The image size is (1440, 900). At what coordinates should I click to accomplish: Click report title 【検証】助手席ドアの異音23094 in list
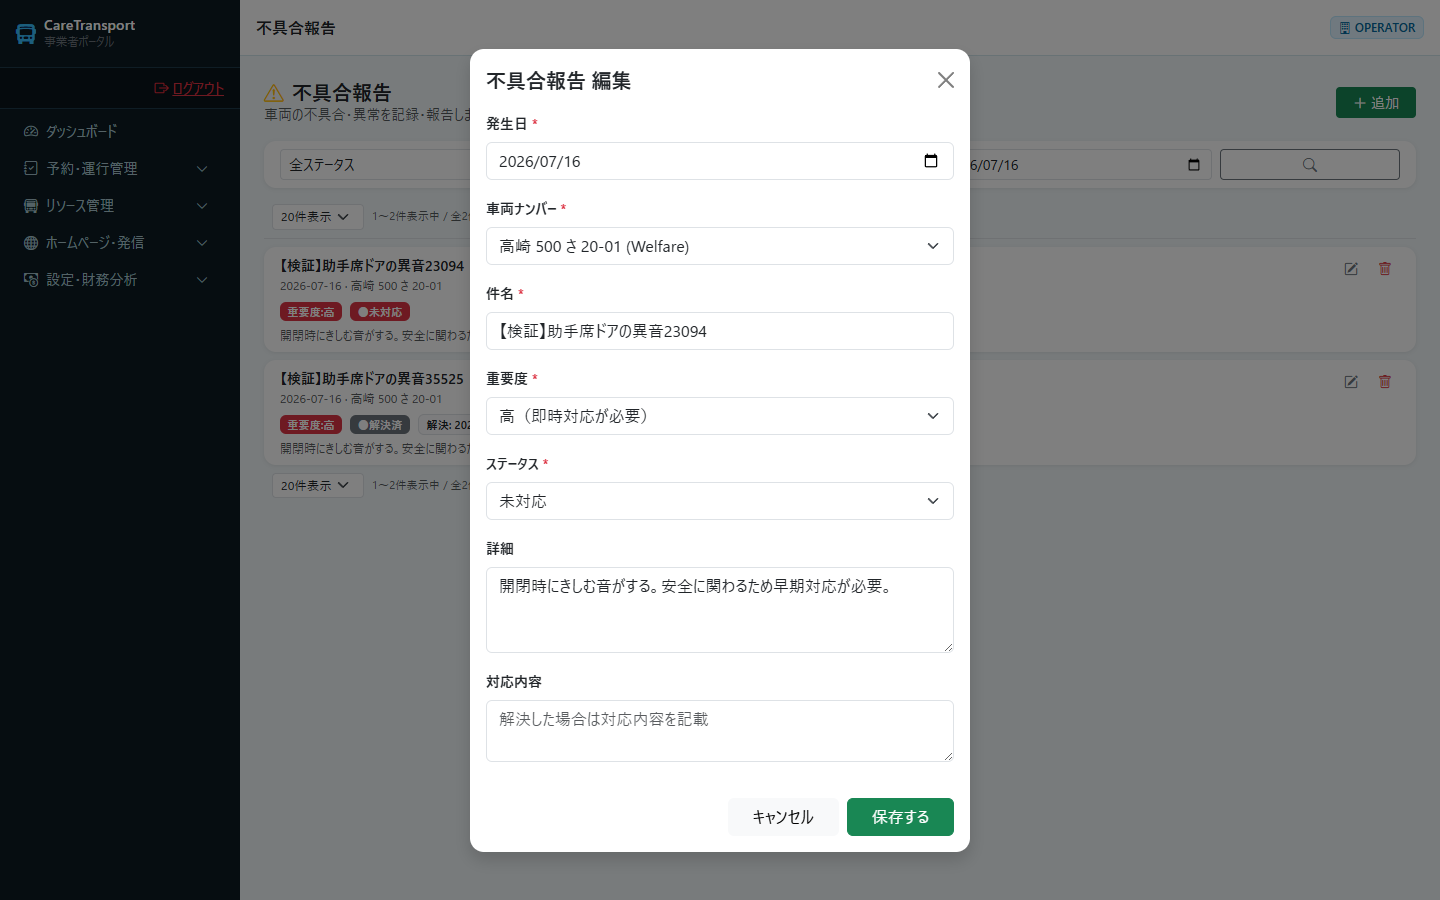pyautogui.click(x=372, y=266)
